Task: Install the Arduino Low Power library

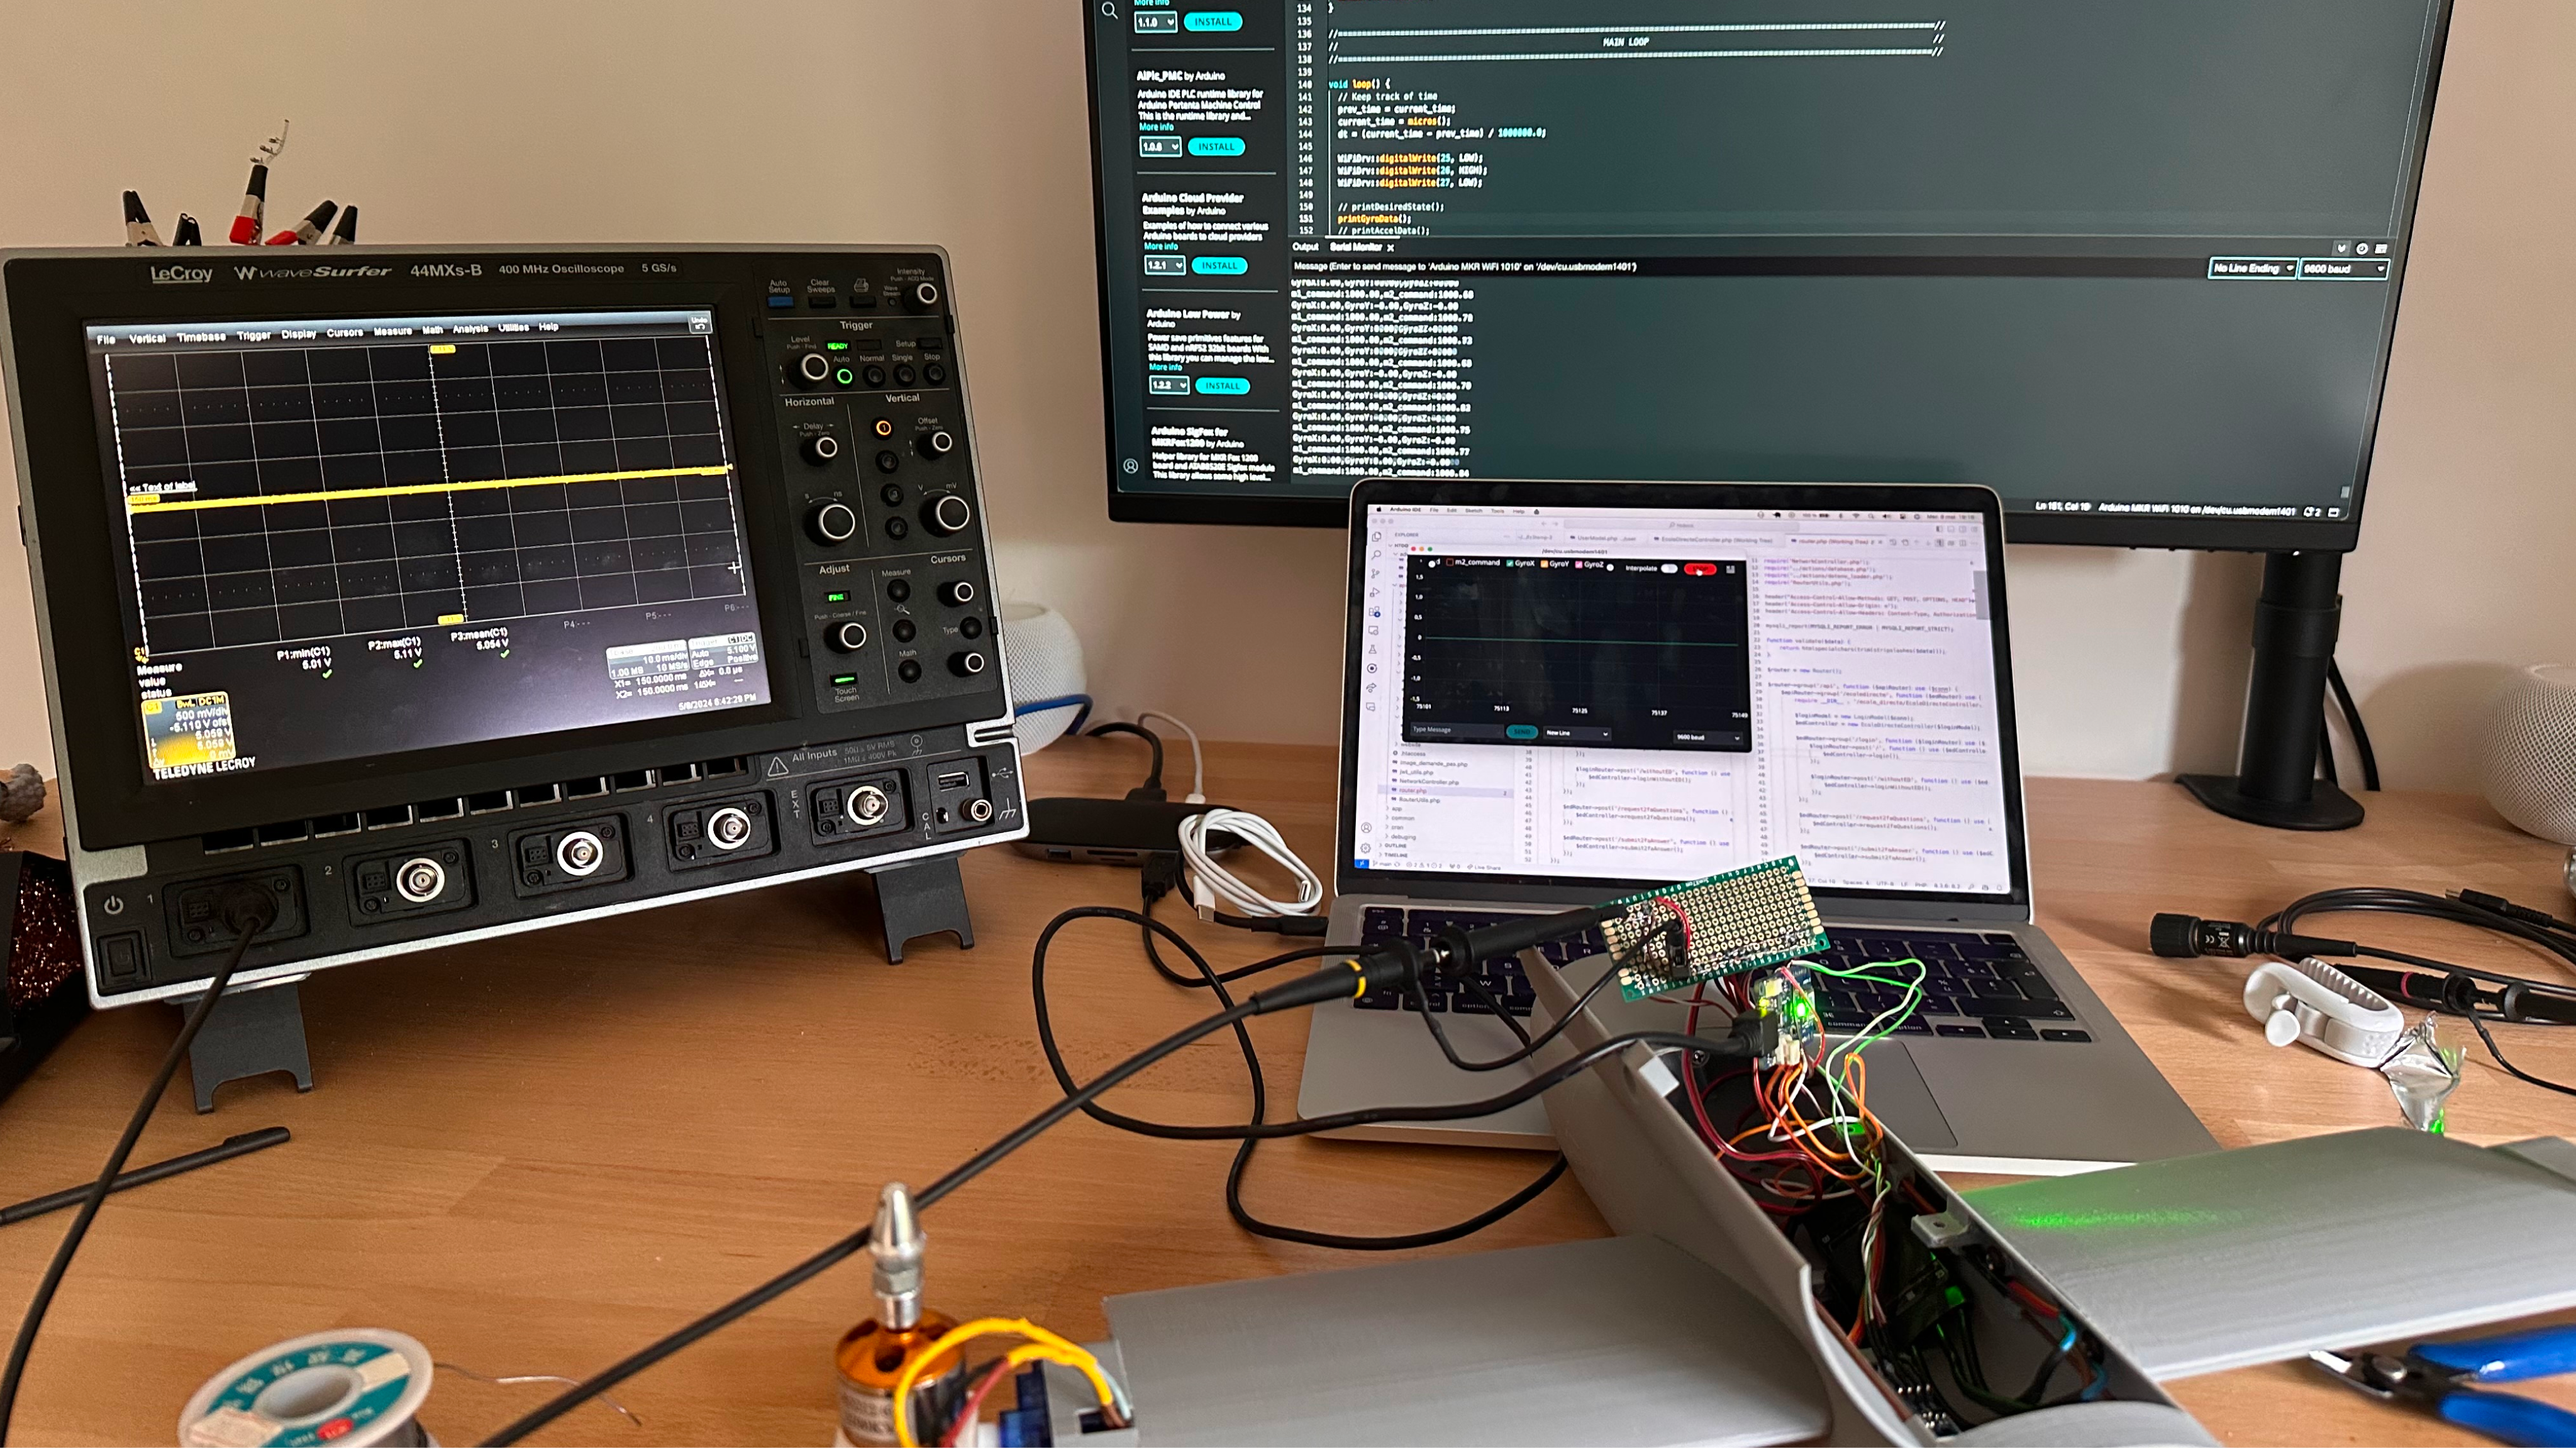Action: 1222,386
